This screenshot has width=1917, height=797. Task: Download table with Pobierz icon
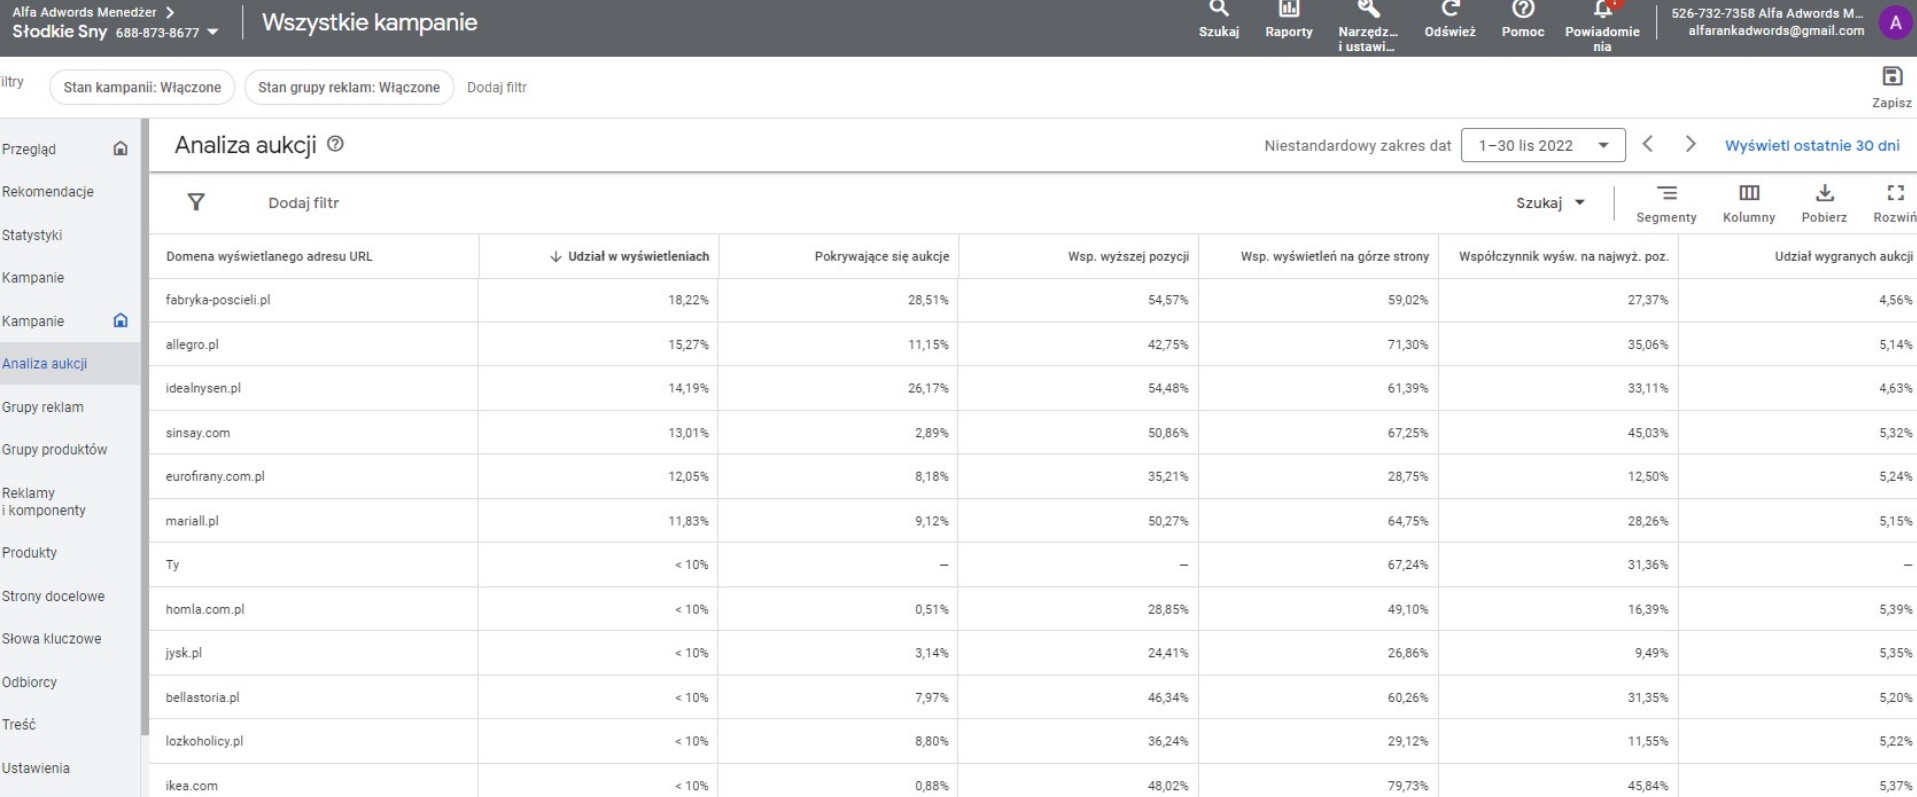[1824, 194]
